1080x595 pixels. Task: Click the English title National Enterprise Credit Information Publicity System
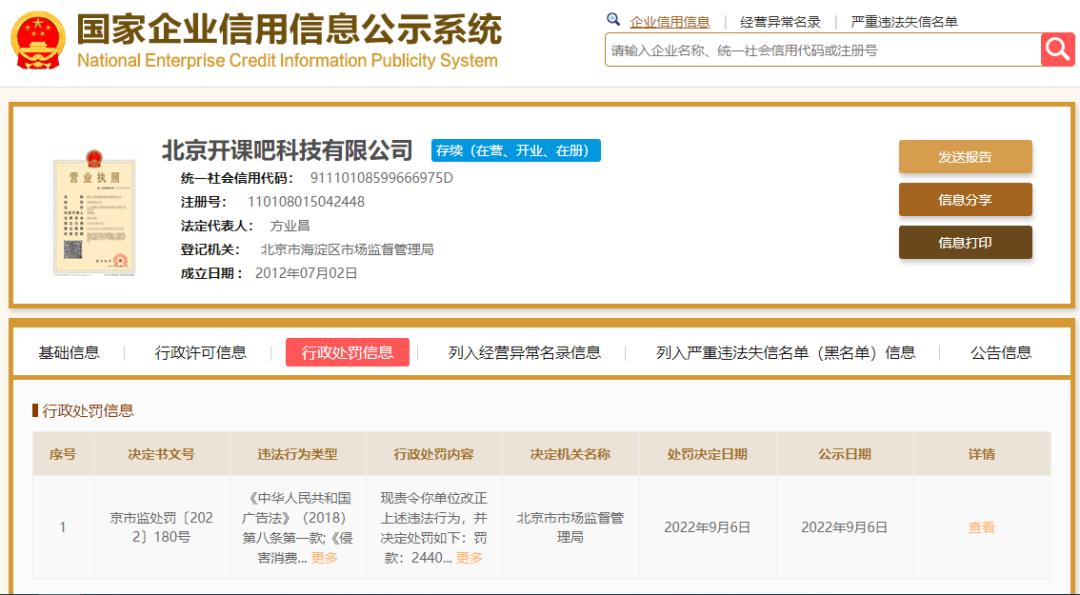coord(287,61)
